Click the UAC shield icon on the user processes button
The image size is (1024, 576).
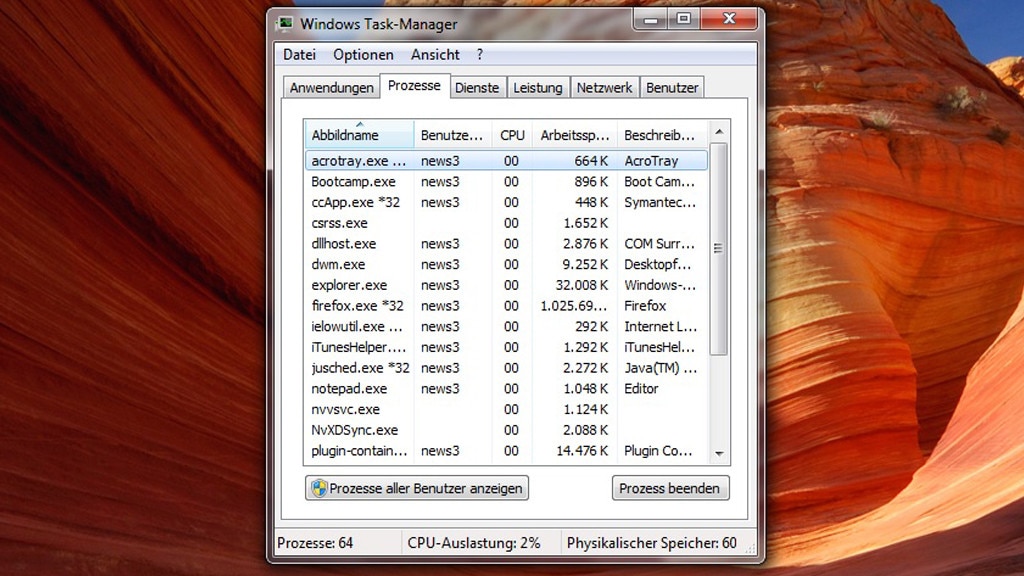pos(320,488)
